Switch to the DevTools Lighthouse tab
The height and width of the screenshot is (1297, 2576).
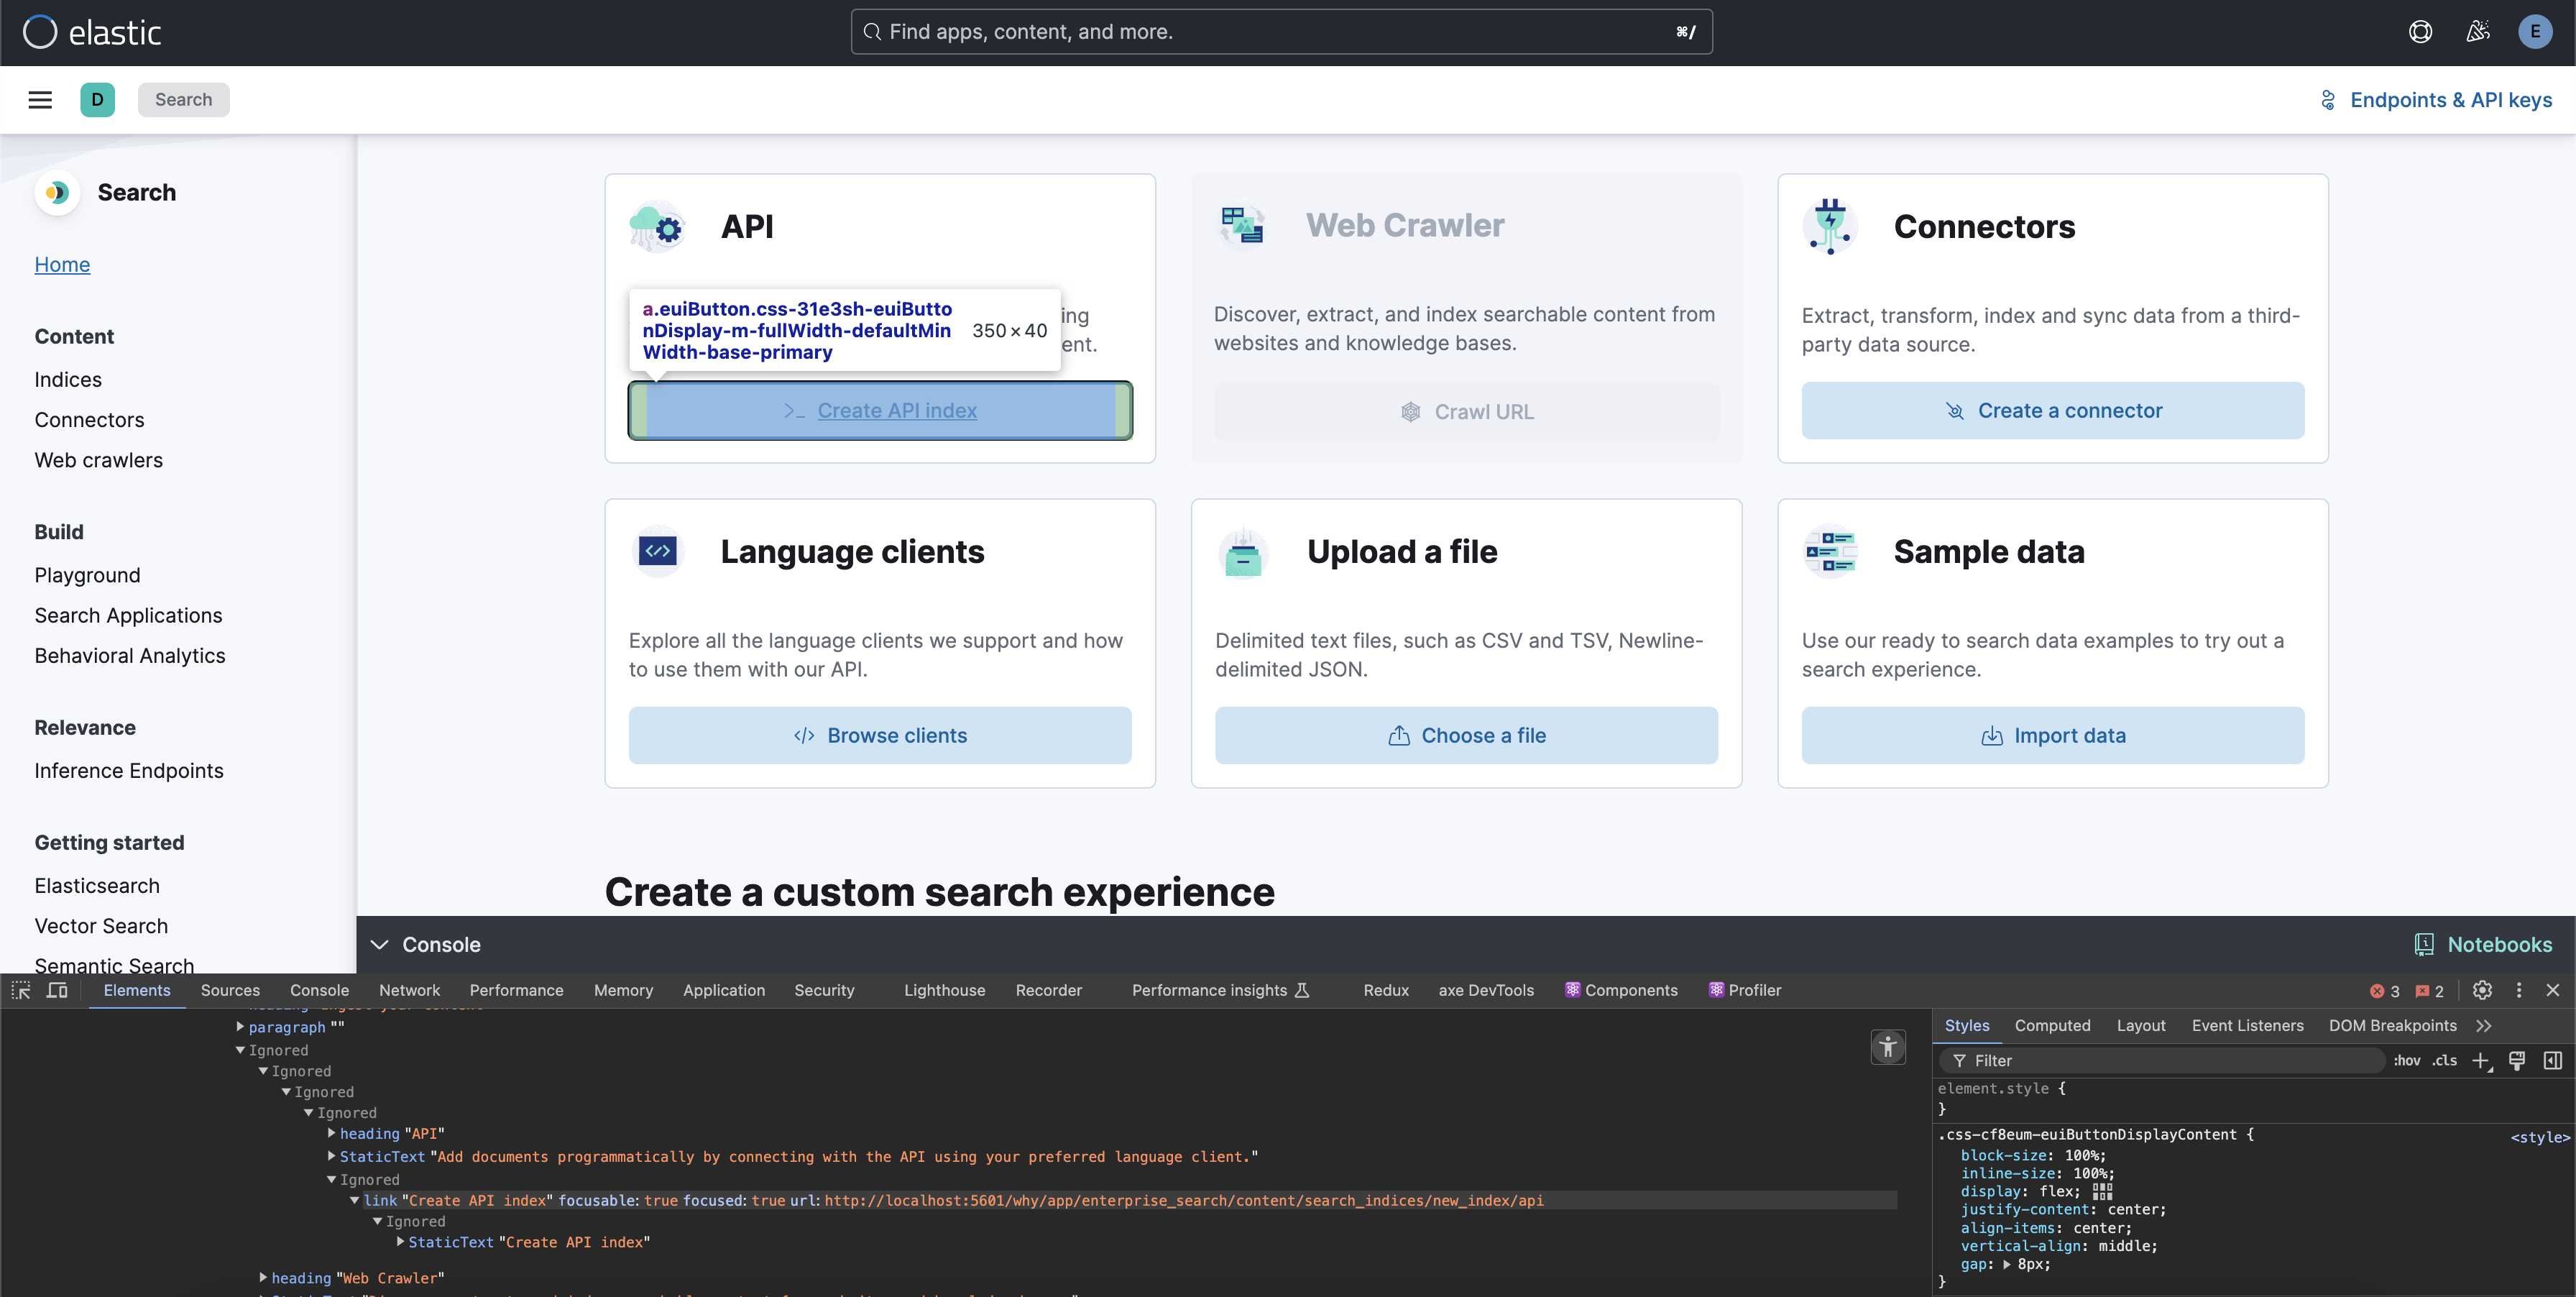(944, 990)
